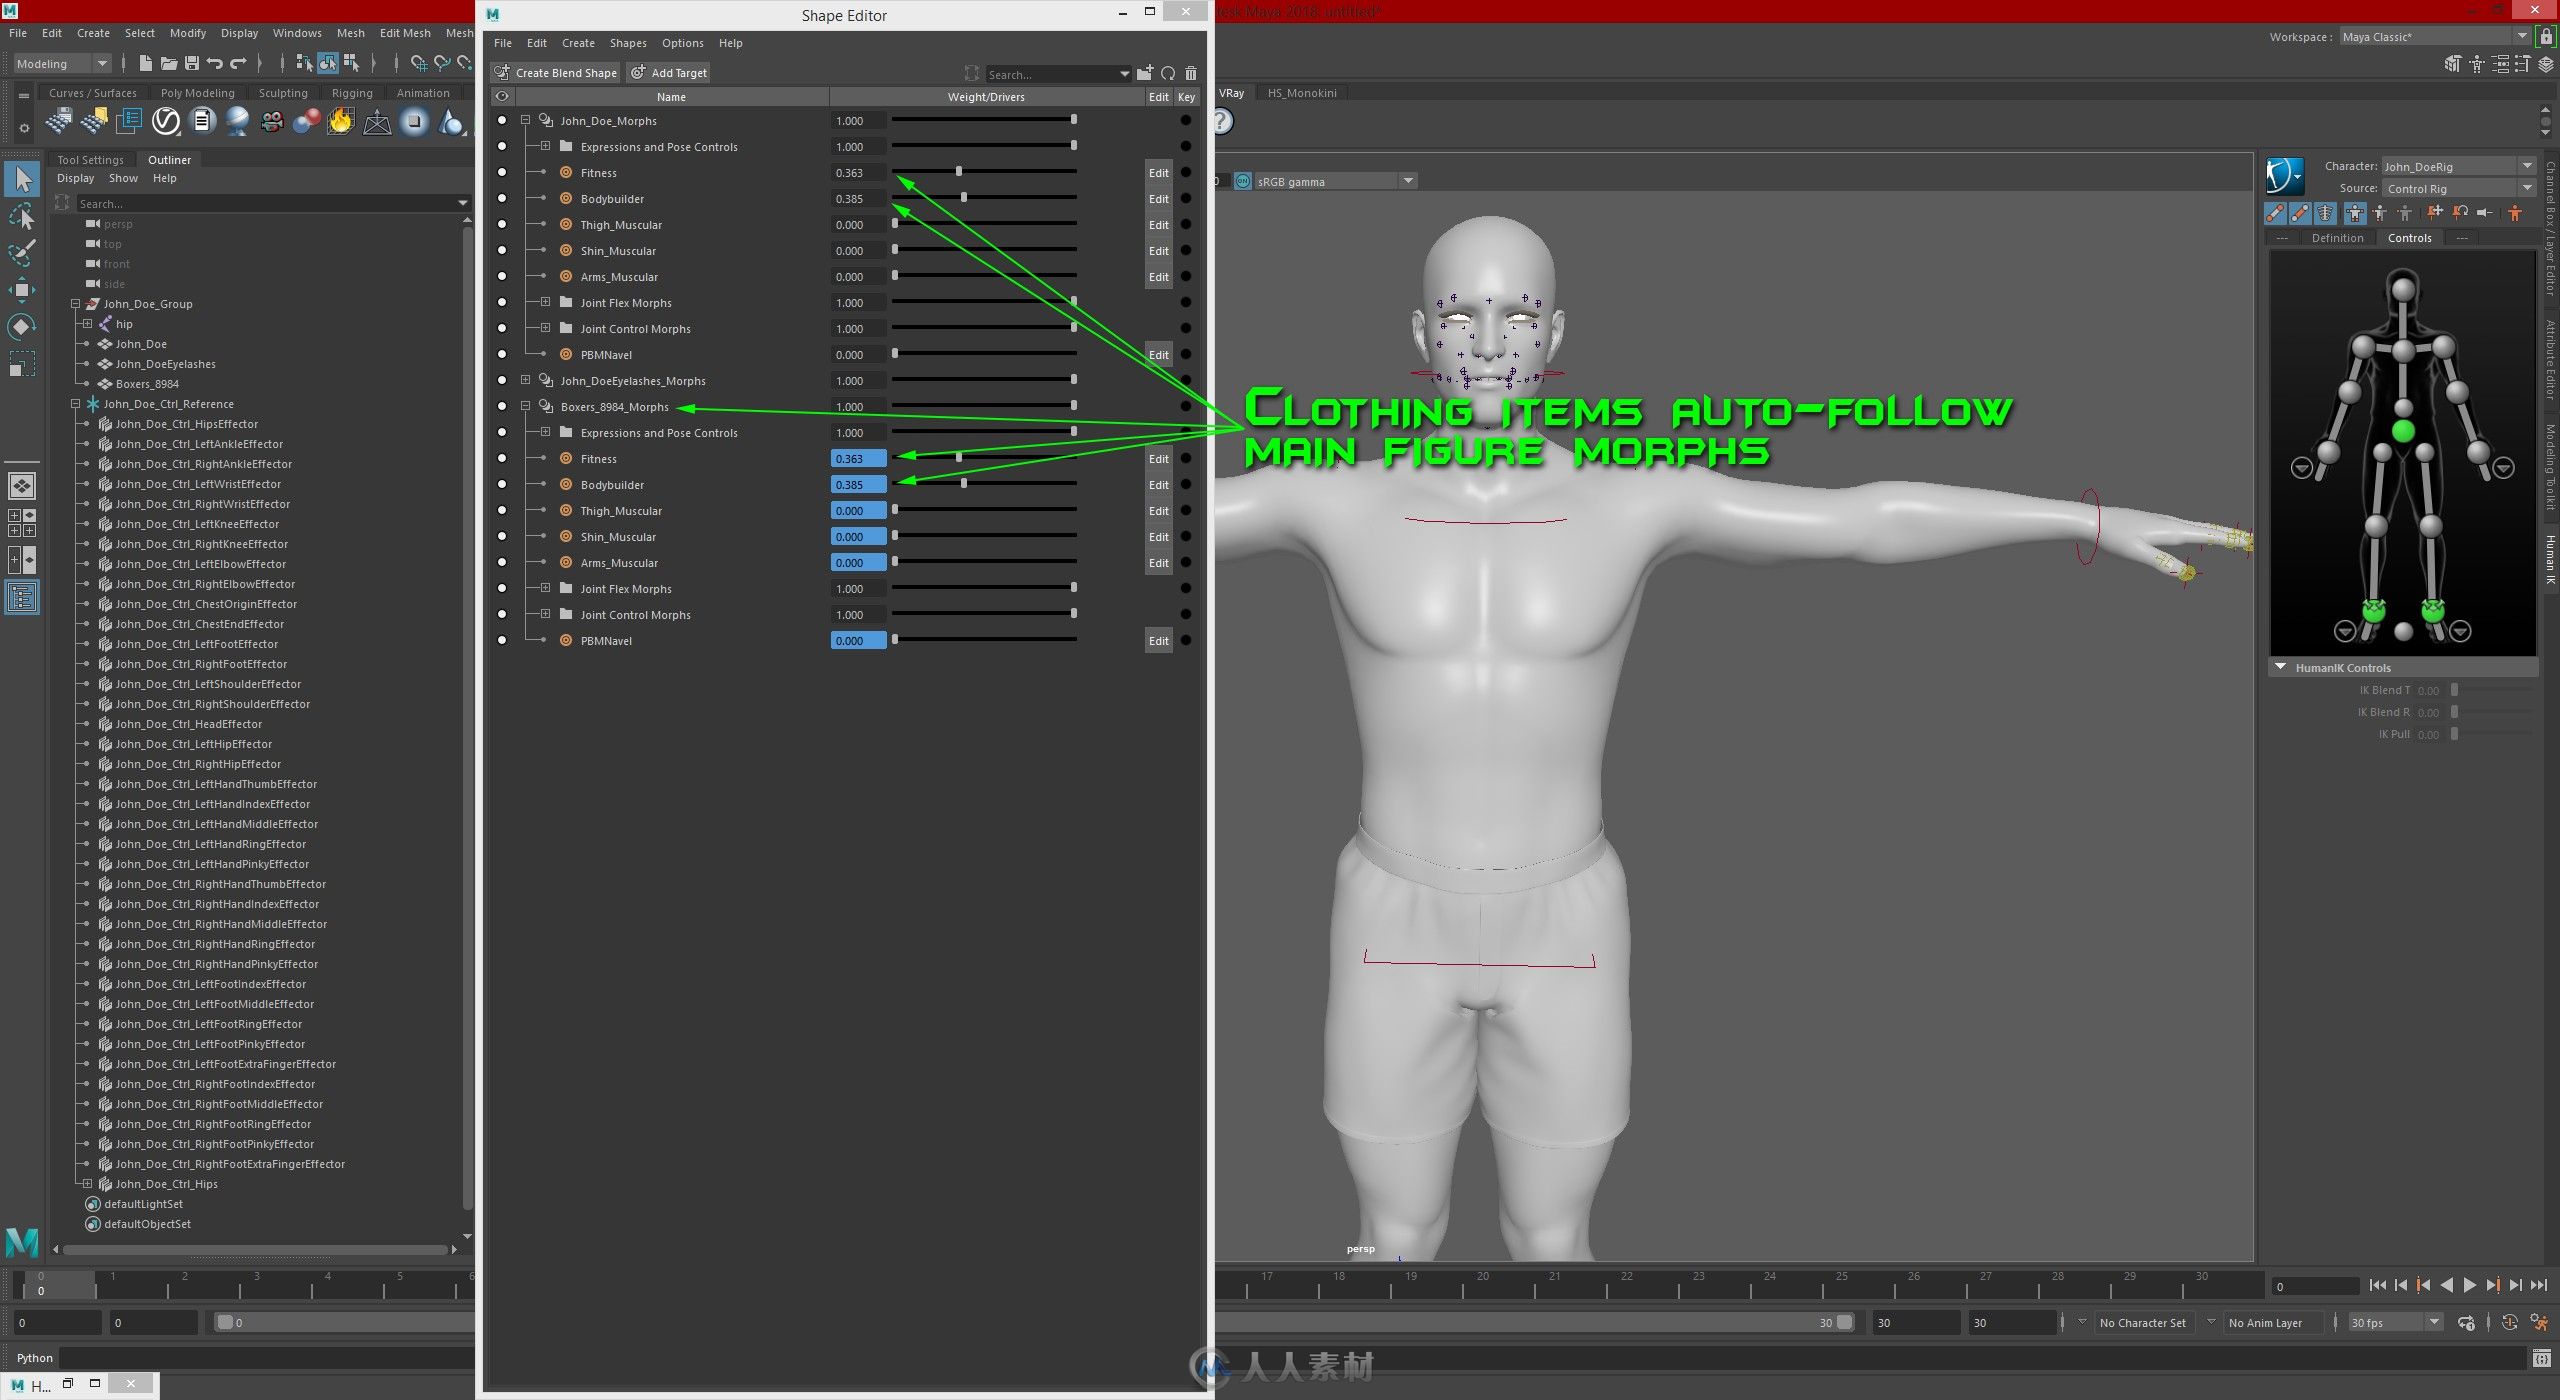Click the Add Target button
The height and width of the screenshot is (1400, 2560).
tap(672, 72)
